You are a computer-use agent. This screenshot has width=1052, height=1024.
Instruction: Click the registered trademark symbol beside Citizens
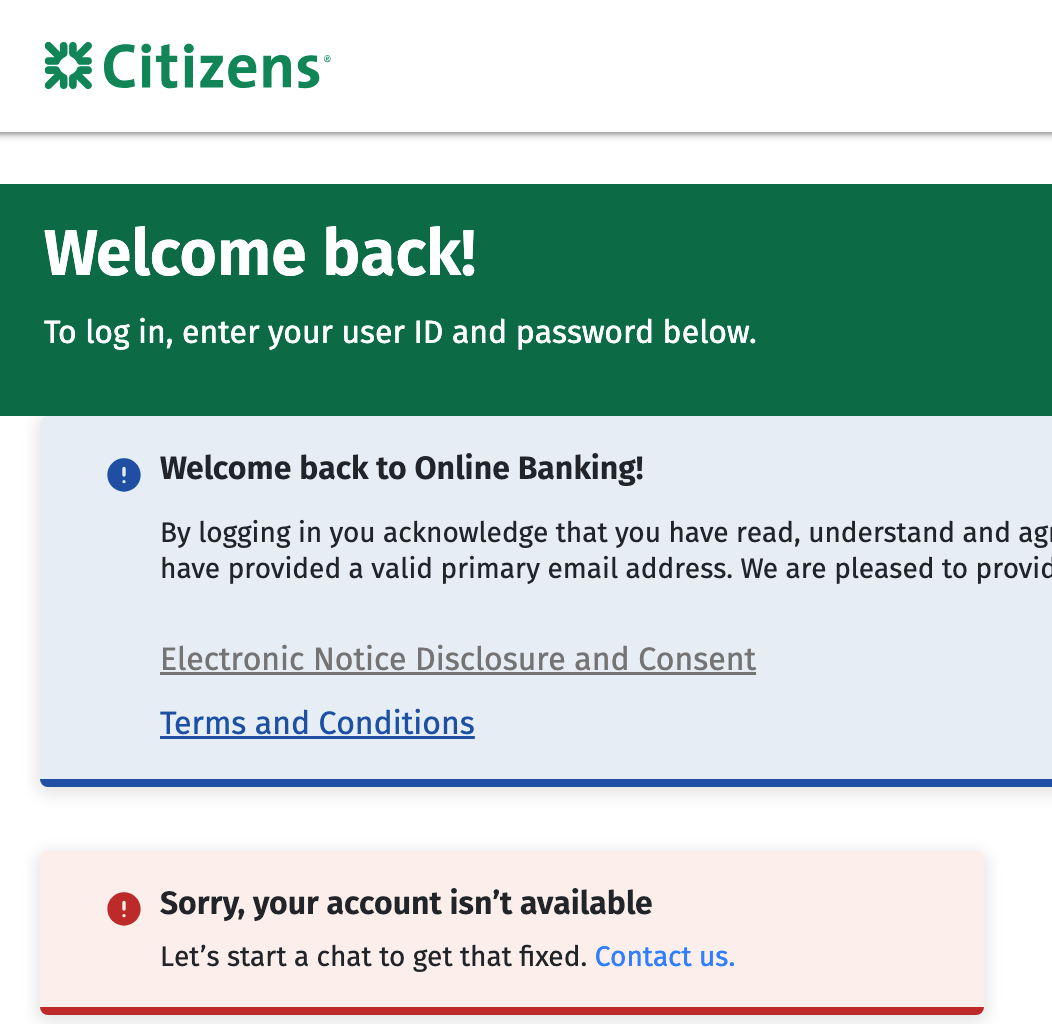point(325,59)
